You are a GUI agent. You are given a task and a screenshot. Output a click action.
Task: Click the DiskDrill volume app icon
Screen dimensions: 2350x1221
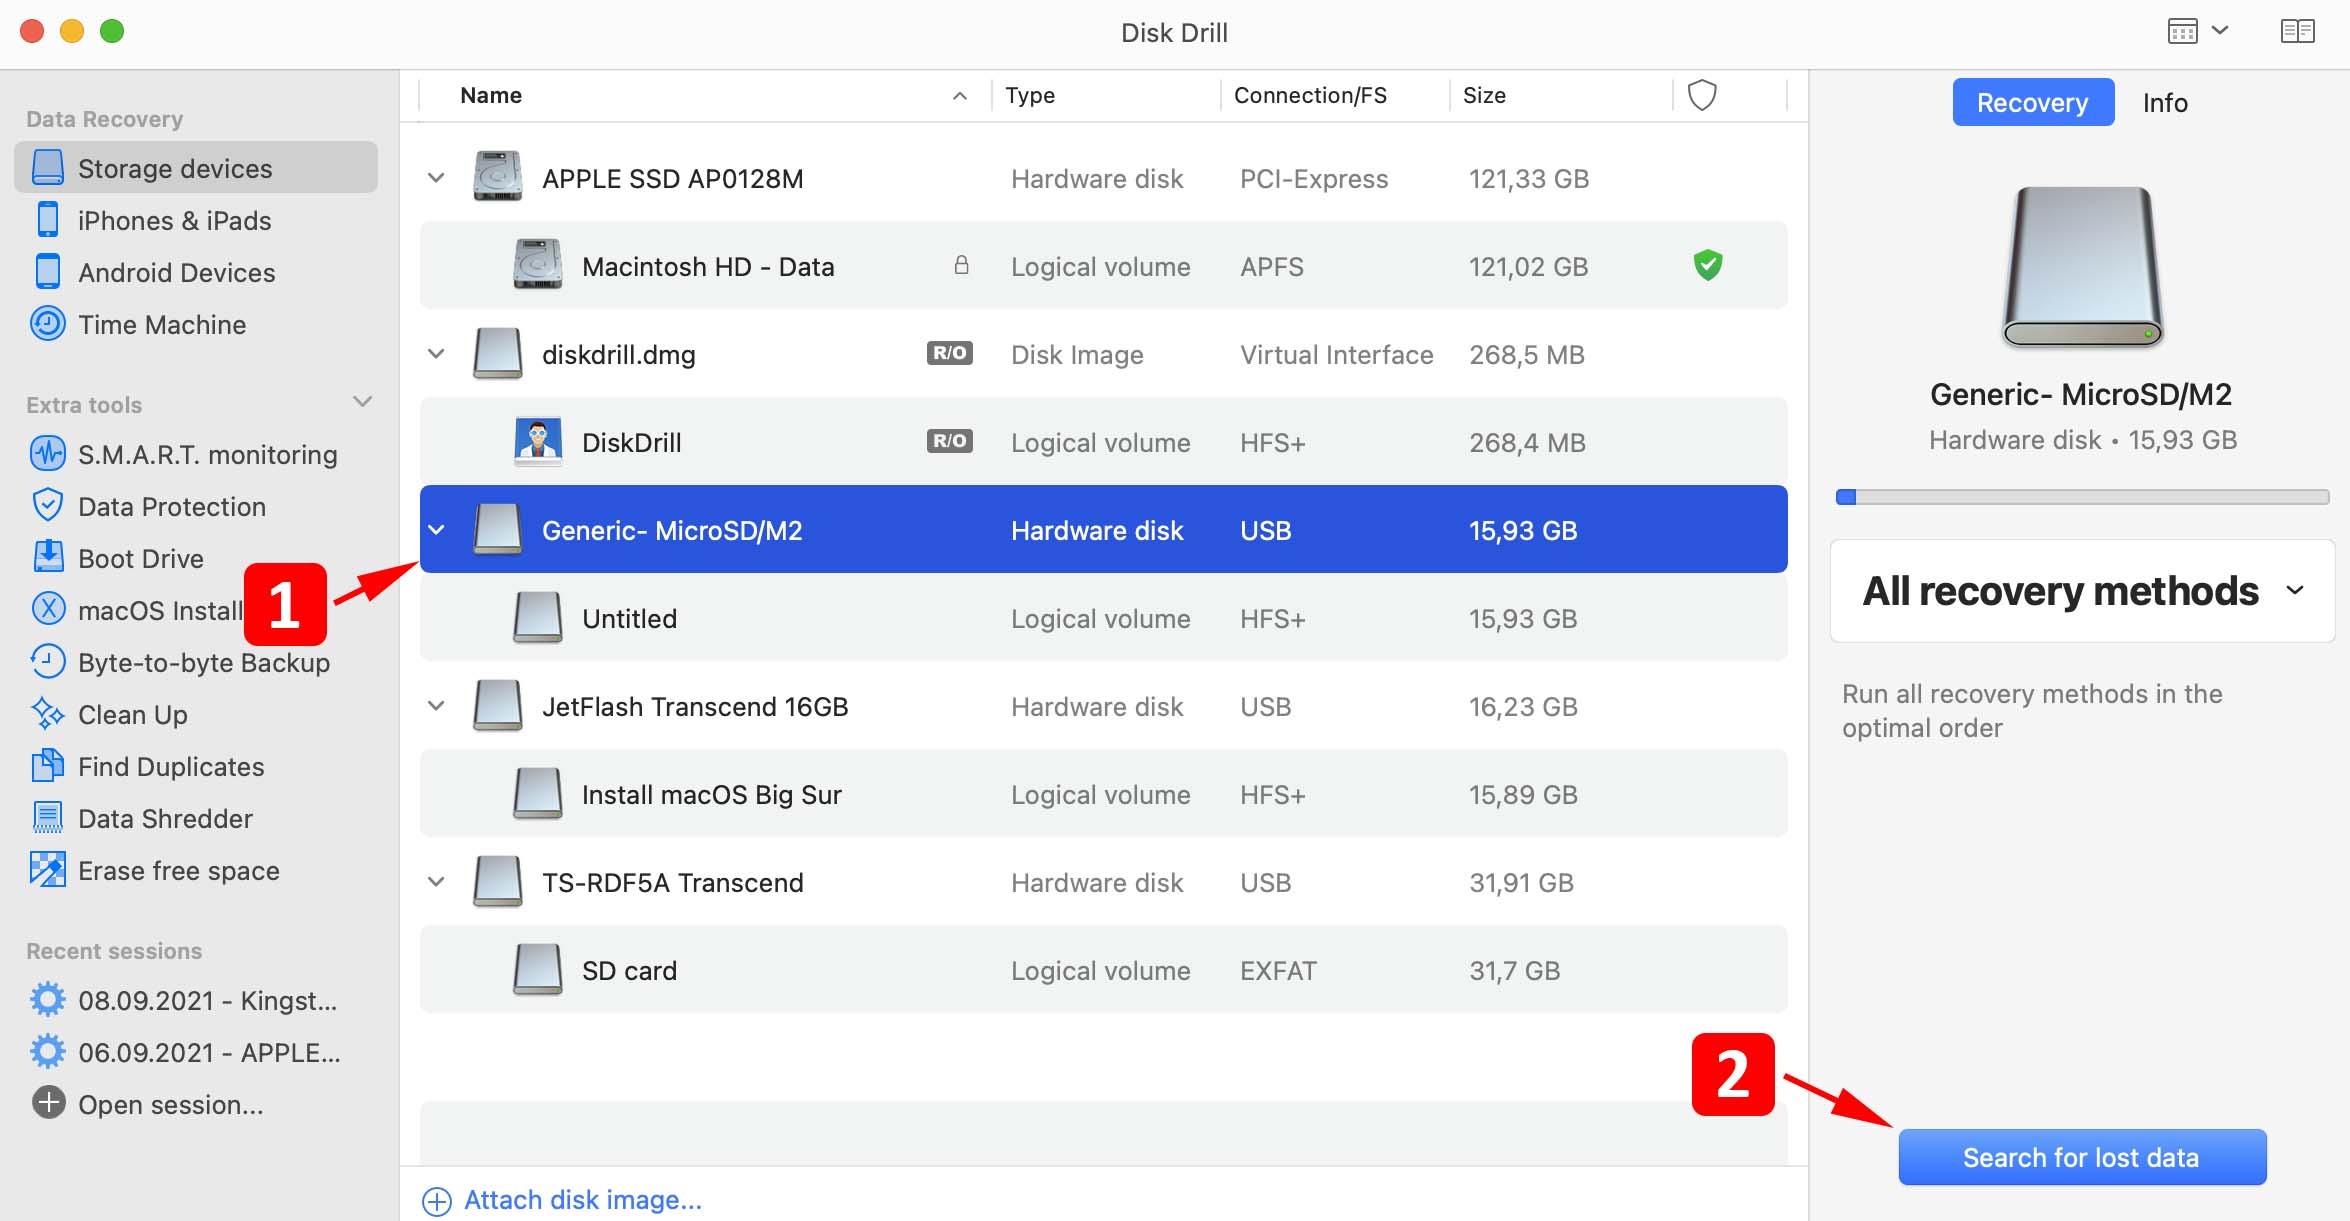[x=537, y=442]
